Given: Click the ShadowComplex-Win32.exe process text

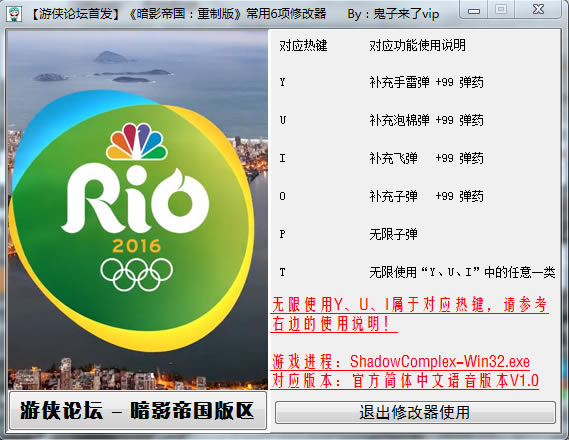Looking at the screenshot, I should 439,361.
